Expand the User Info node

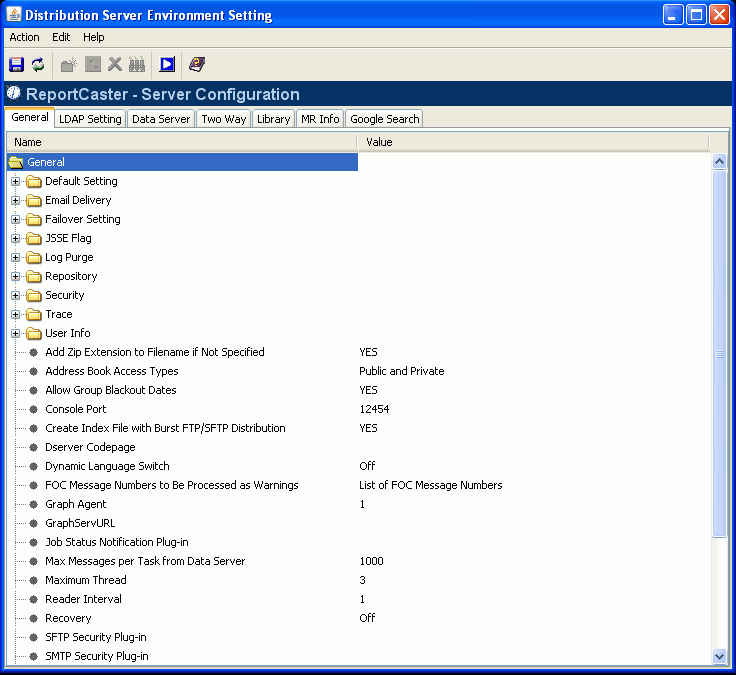click(x=15, y=333)
